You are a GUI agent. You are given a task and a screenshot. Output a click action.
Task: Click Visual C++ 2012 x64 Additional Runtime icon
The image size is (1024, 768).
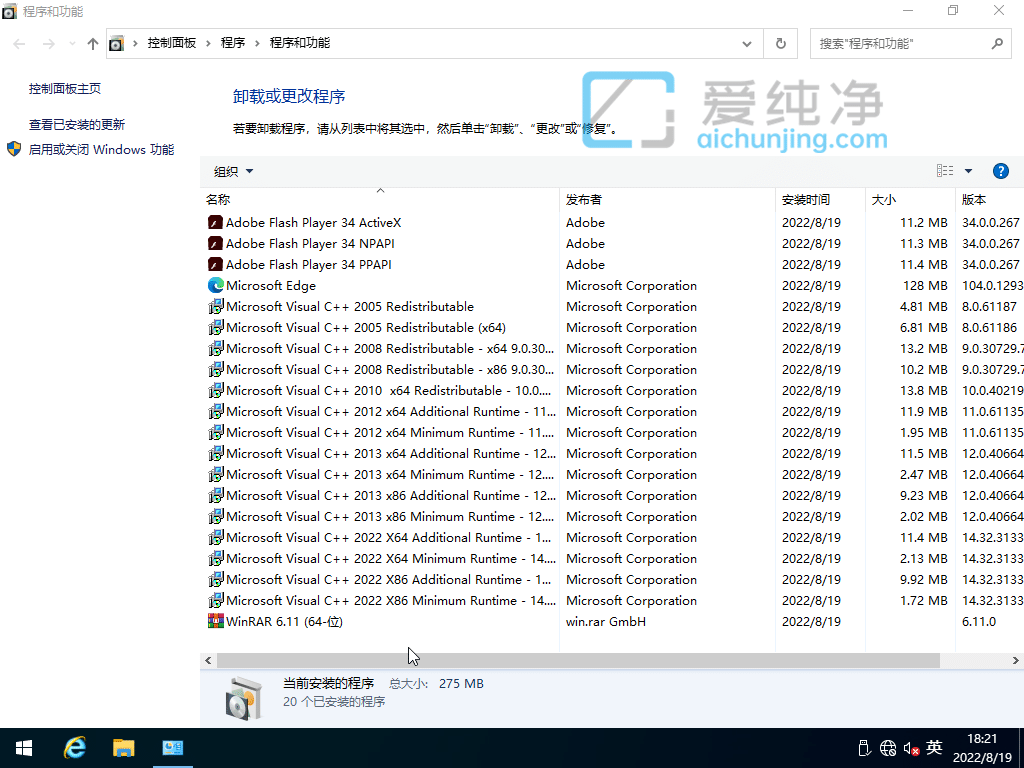click(216, 411)
